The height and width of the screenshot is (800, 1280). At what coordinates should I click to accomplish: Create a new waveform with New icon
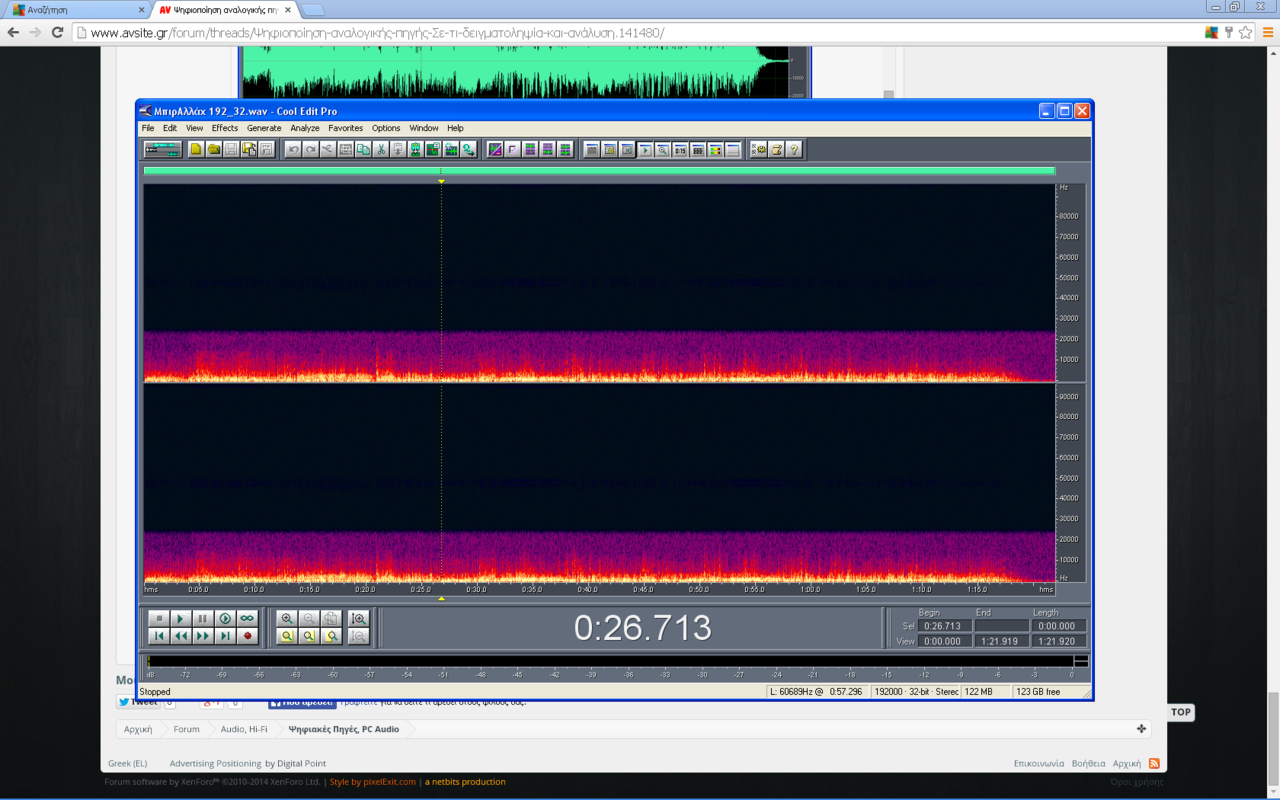tap(196, 149)
